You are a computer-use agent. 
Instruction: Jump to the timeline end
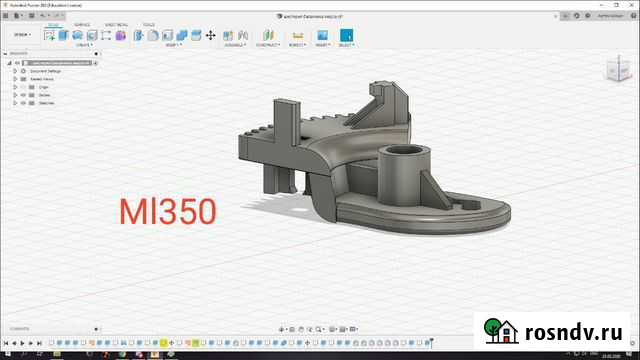pyautogui.click(x=39, y=344)
